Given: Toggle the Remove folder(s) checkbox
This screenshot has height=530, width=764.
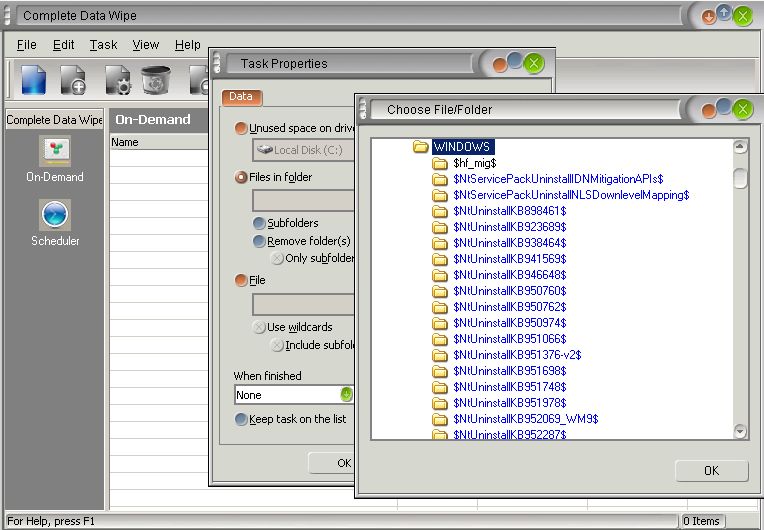Looking at the screenshot, I should point(259,241).
